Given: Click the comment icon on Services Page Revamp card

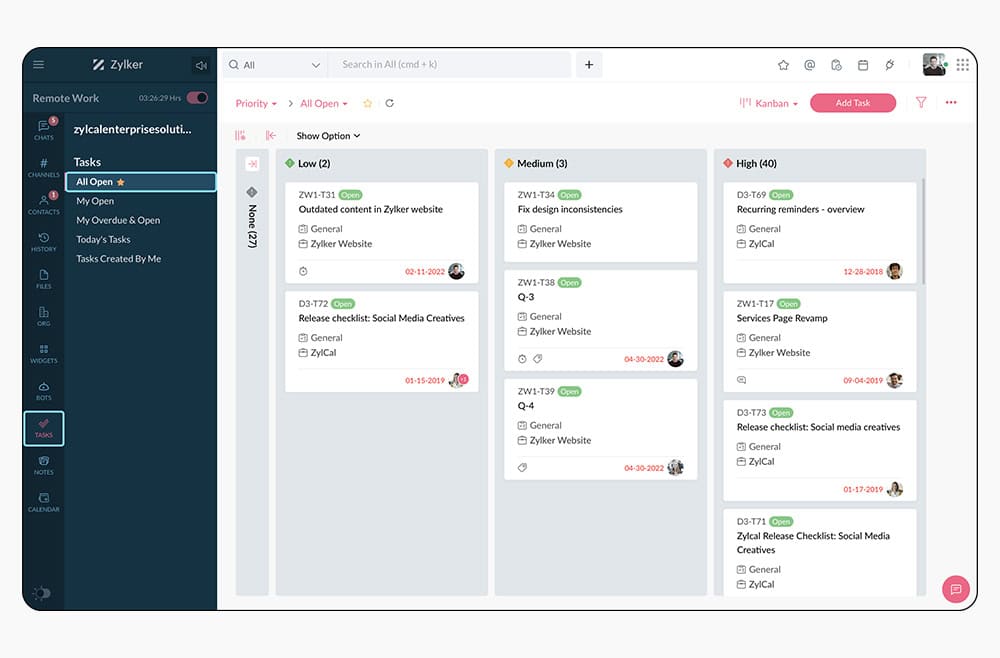Looking at the screenshot, I should coord(741,380).
